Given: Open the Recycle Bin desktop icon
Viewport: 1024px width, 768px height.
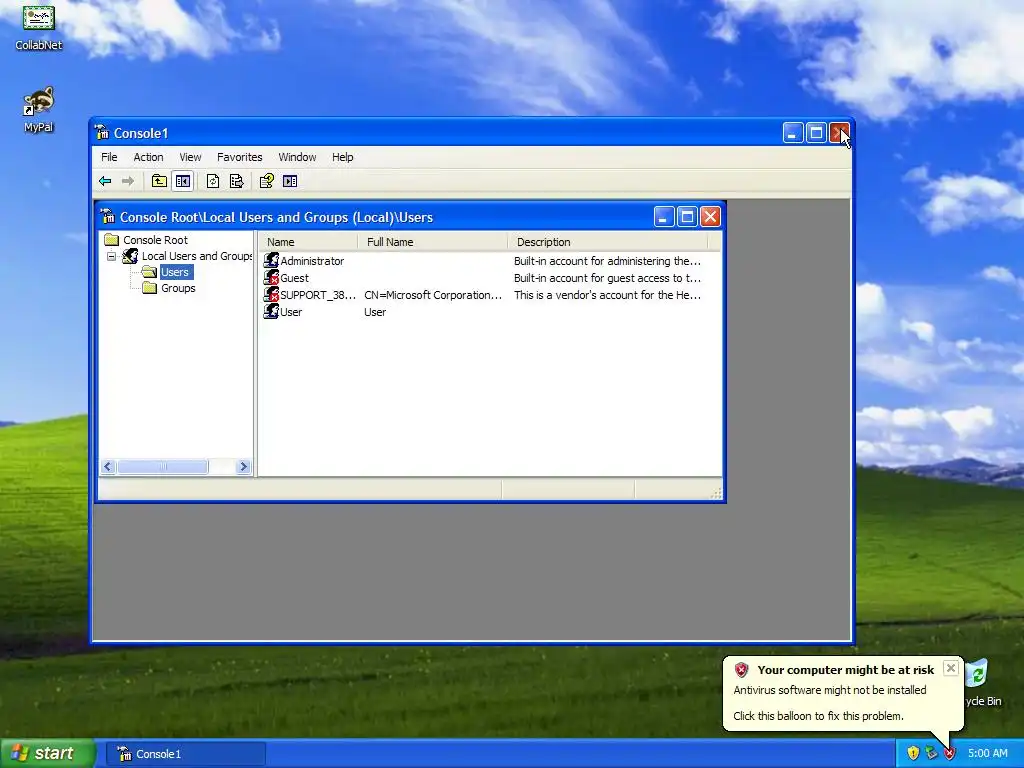Looking at the screenshot, I should (983, 682).
